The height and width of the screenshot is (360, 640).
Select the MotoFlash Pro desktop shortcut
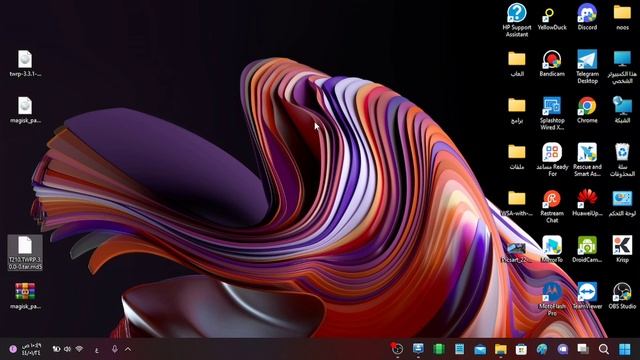pyautogui.click(x=552, y=299)
